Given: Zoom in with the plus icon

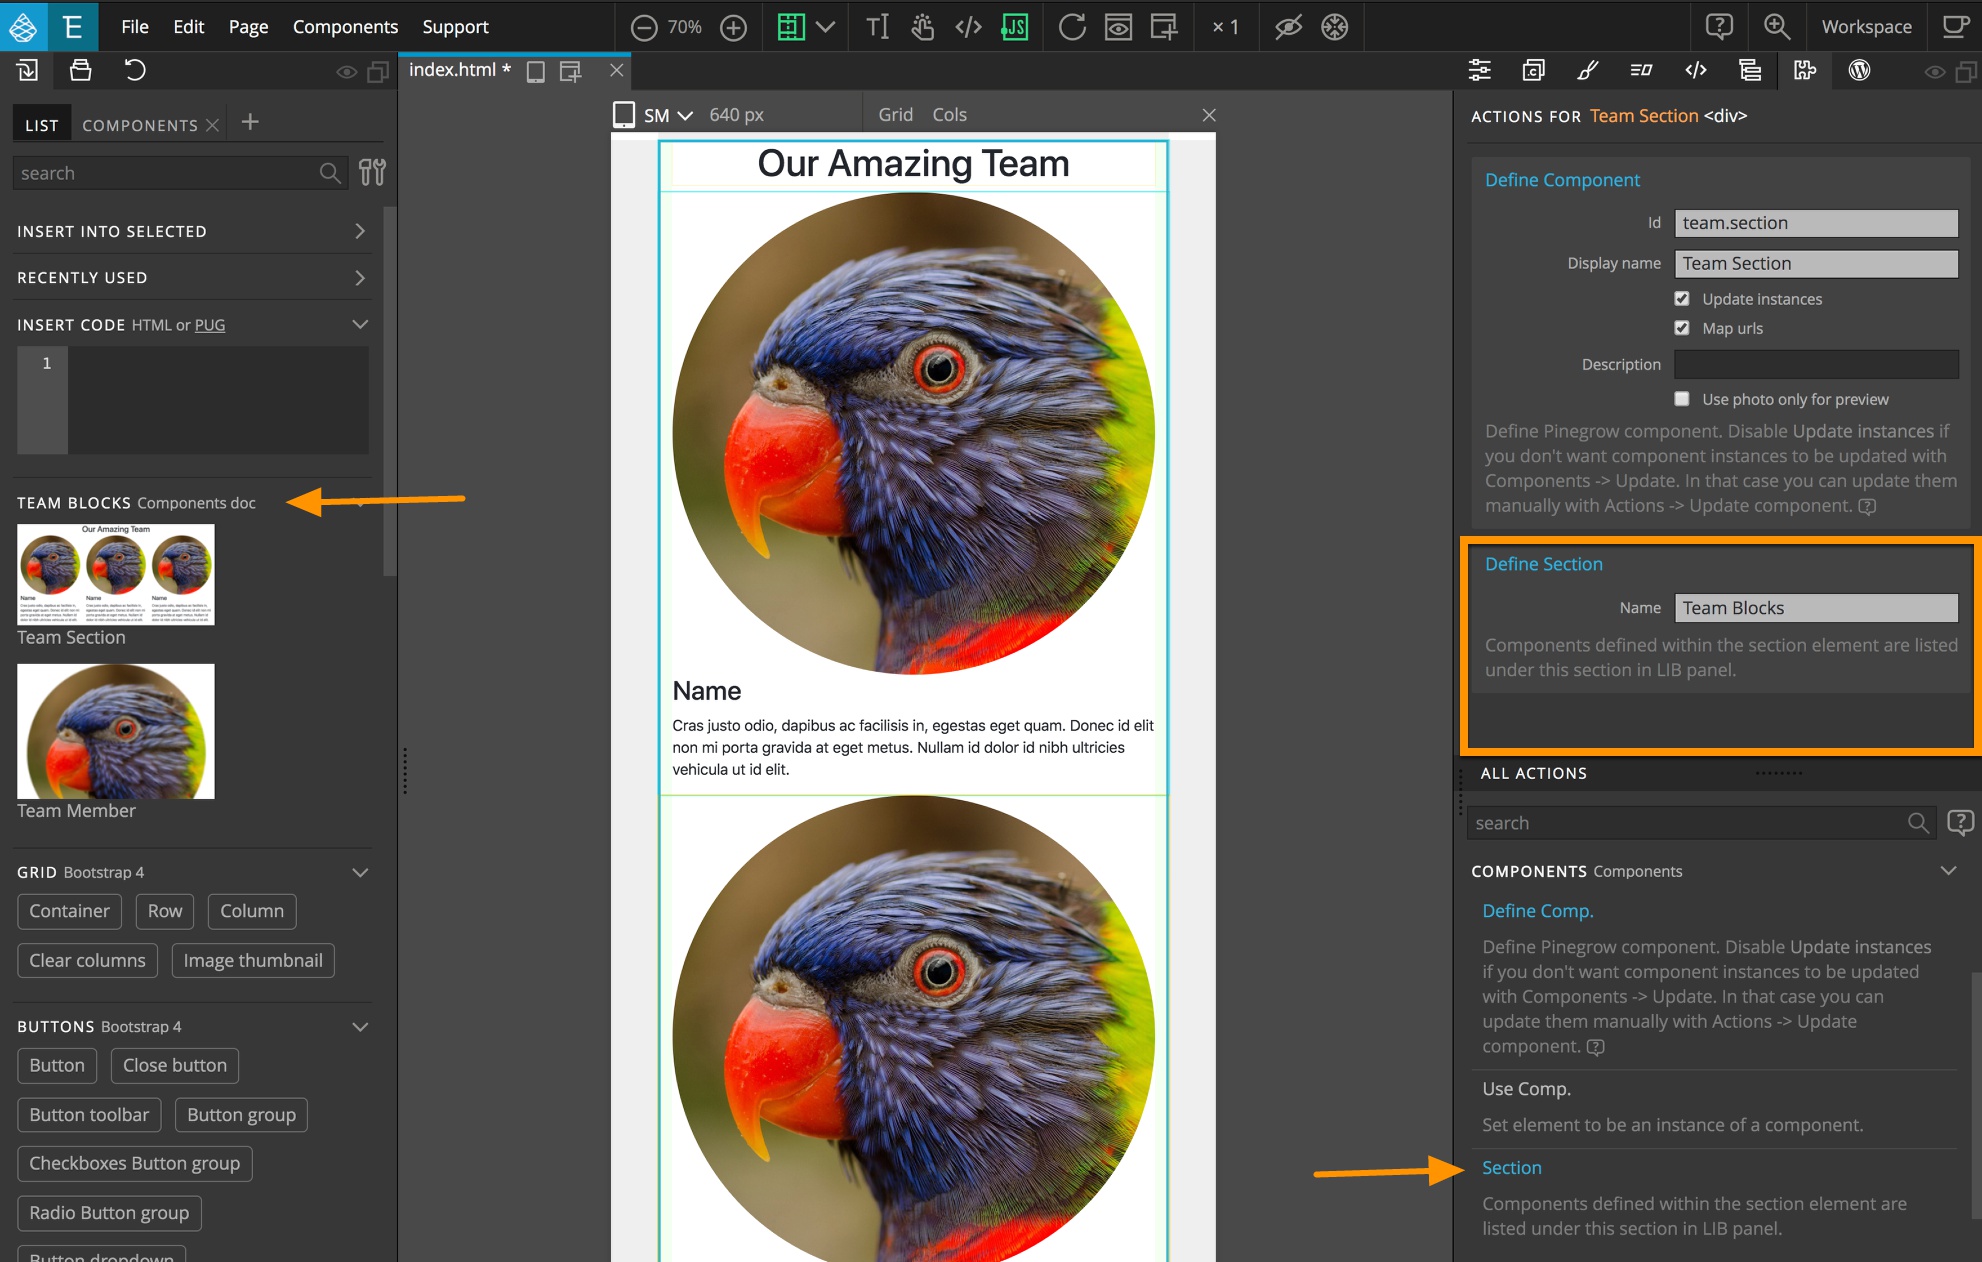Looking at the screenshot, I should pyautogui.click(x=734, y=28).
